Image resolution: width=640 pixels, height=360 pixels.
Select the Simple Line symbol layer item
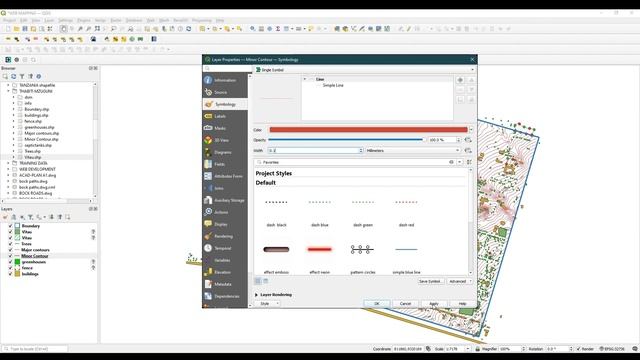(x=333, y=85)
